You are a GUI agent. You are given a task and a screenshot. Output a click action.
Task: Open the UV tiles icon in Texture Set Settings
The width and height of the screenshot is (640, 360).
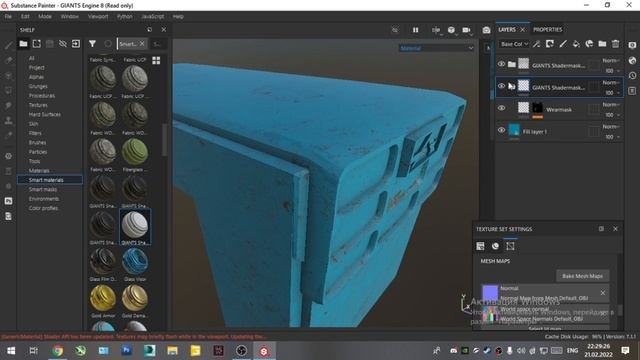click(x=510, y=246)
